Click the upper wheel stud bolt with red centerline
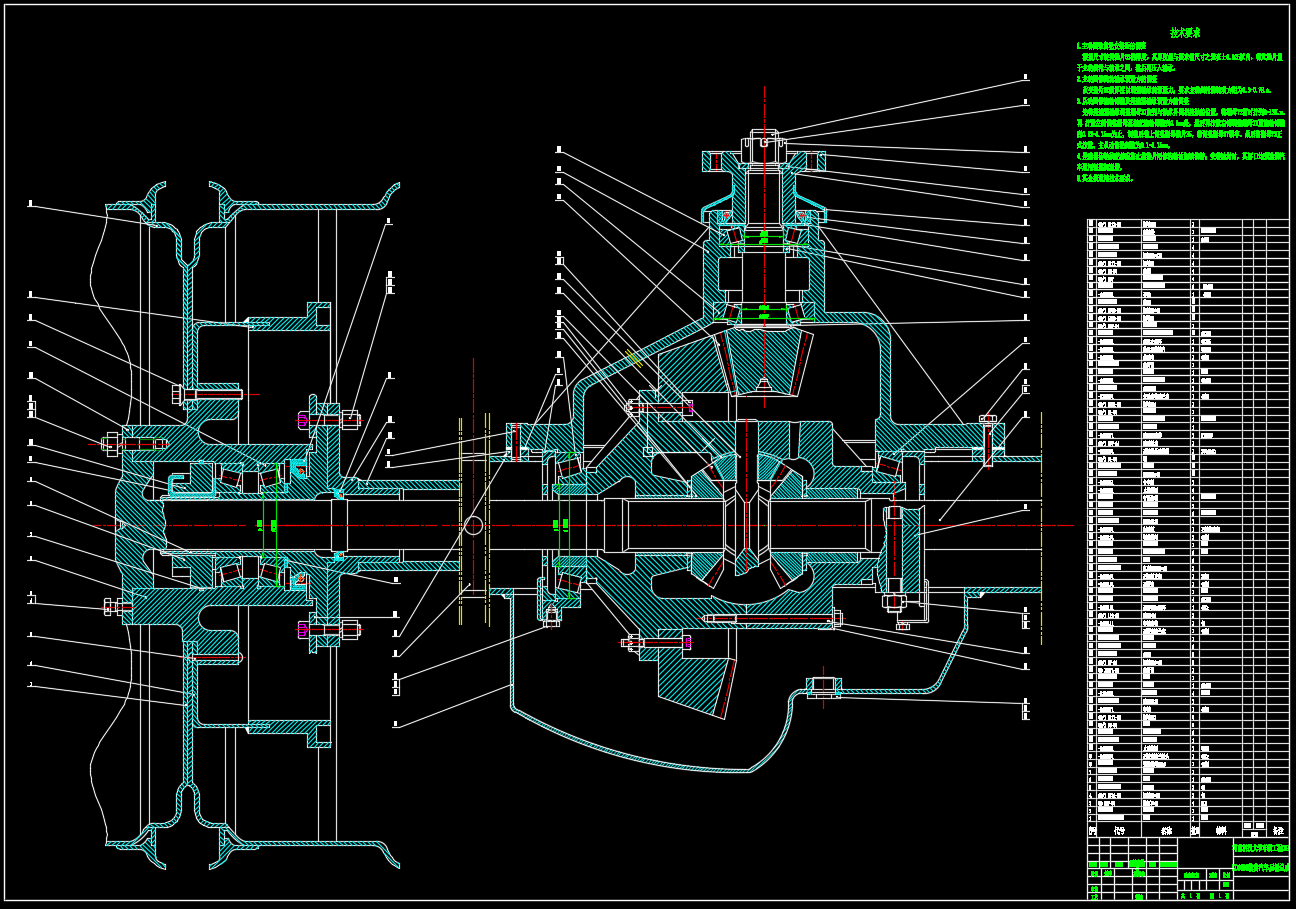 click(212, 394)
